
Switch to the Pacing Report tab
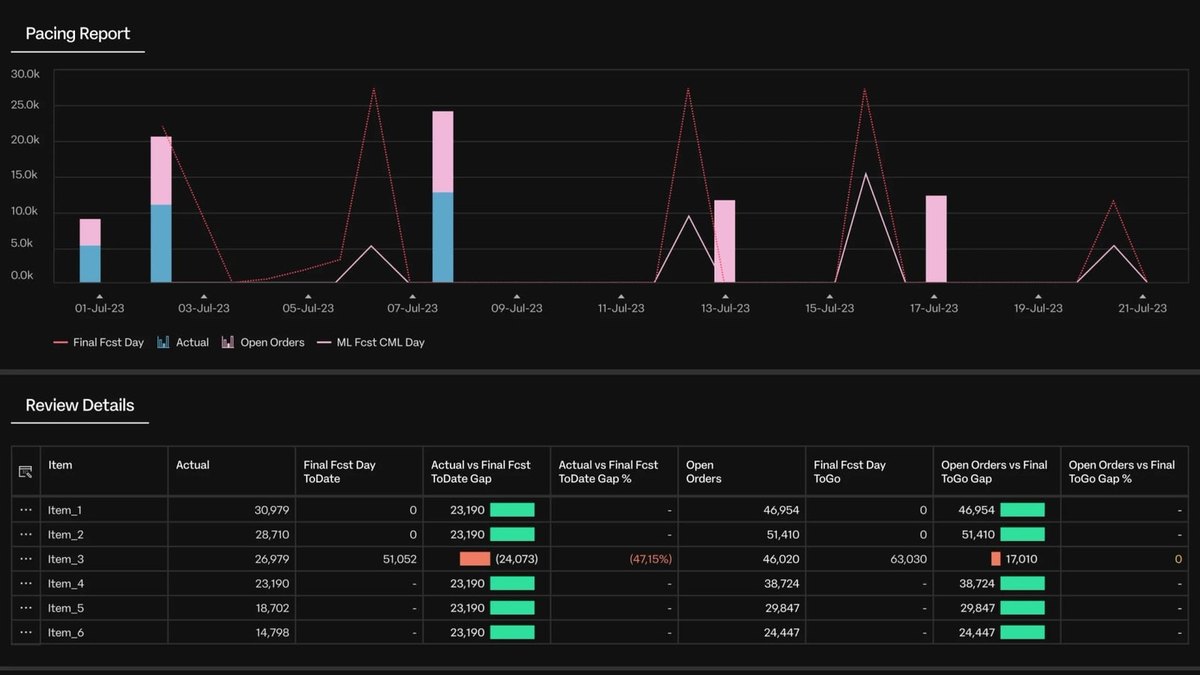click(x=78, y=34)
